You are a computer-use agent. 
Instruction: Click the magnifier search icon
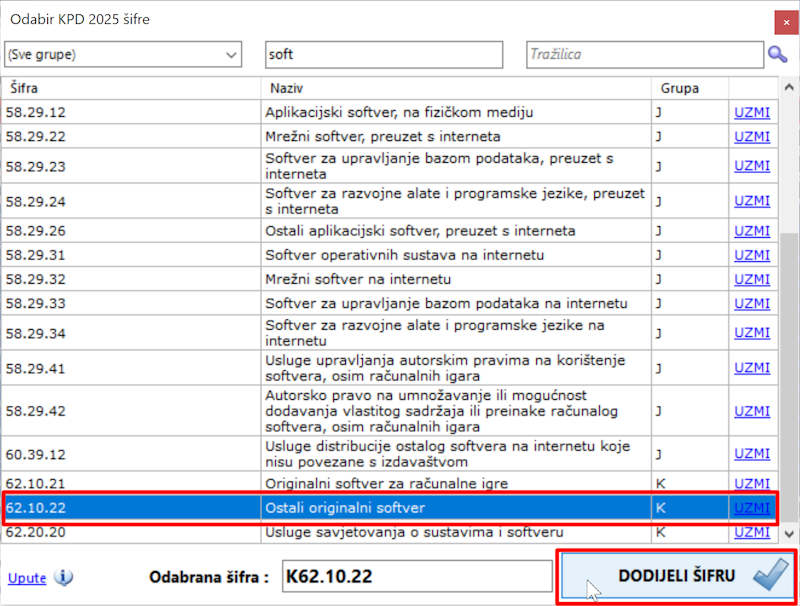pos(777,54)
